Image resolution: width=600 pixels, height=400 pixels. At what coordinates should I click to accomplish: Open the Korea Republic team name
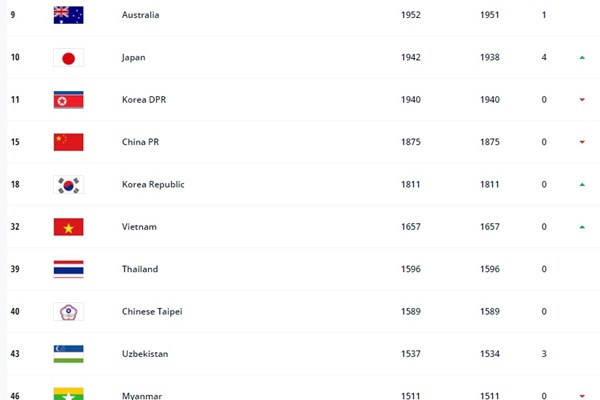[153, 184]
